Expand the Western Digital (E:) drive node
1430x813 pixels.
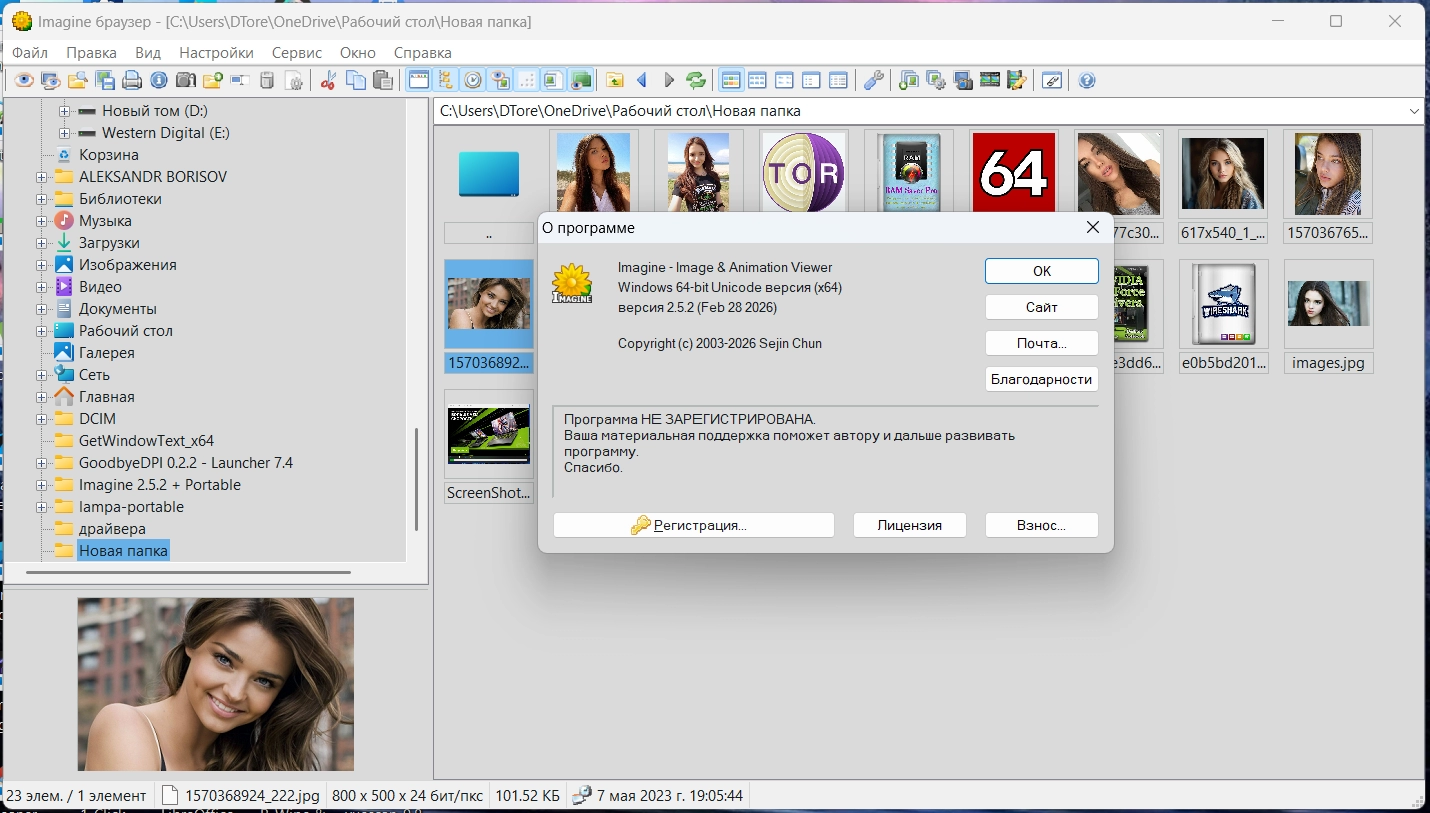[64, 133]
